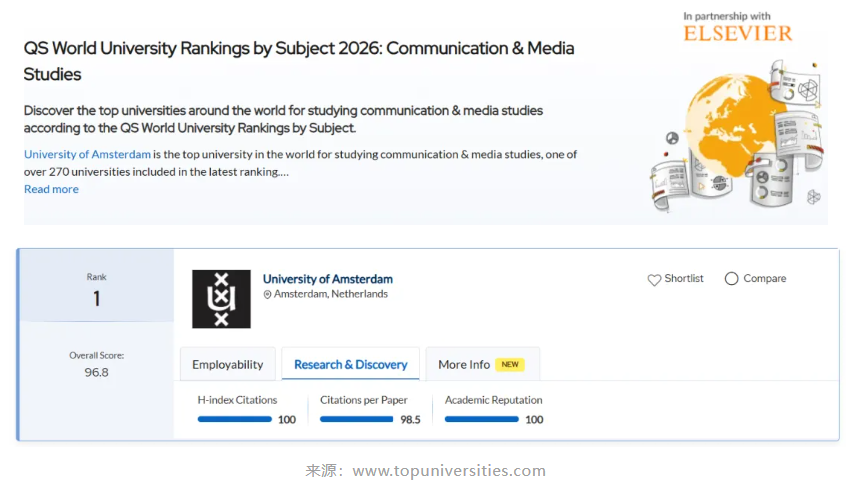Screen dimensions: 846x486
Task: Click the Citations per Paper score bar
Action: tap(356, 420)
